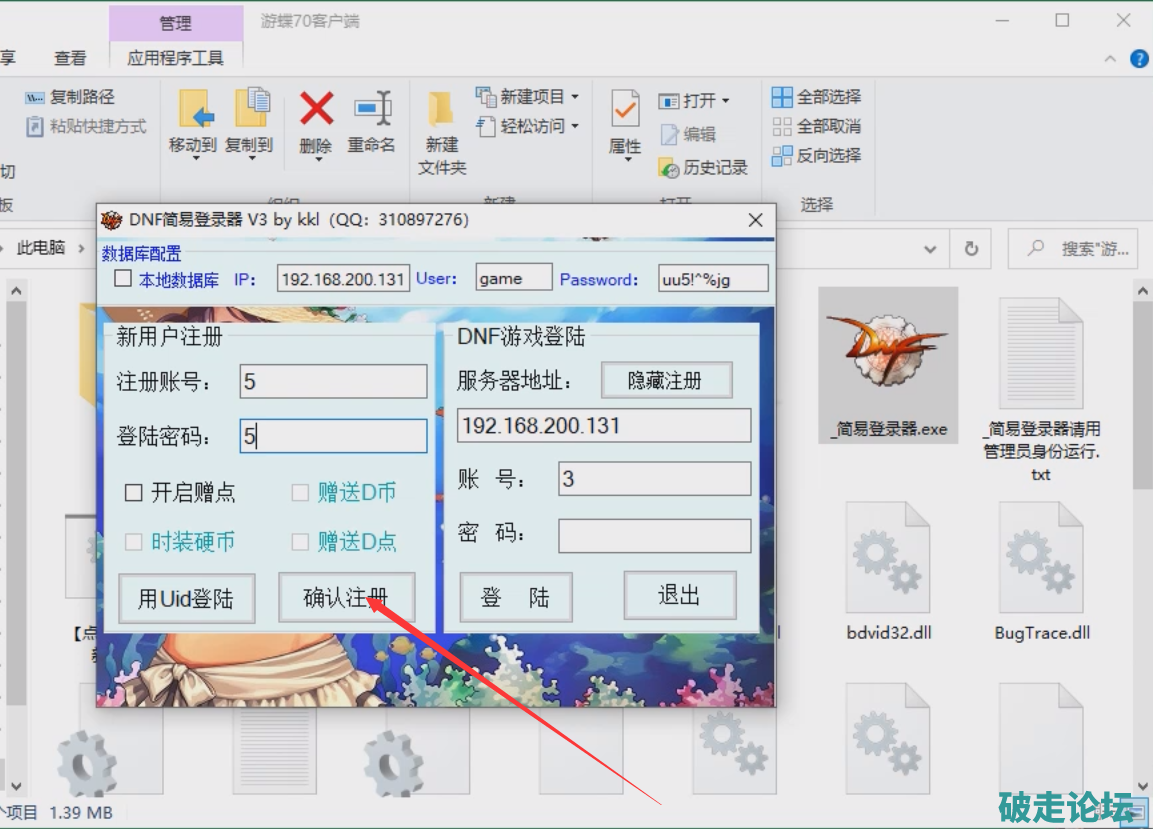This screenshot has height=829, width=1153.
Task: Click the 密码 input field under DNF游戏登陆
Action: point(654,536)
